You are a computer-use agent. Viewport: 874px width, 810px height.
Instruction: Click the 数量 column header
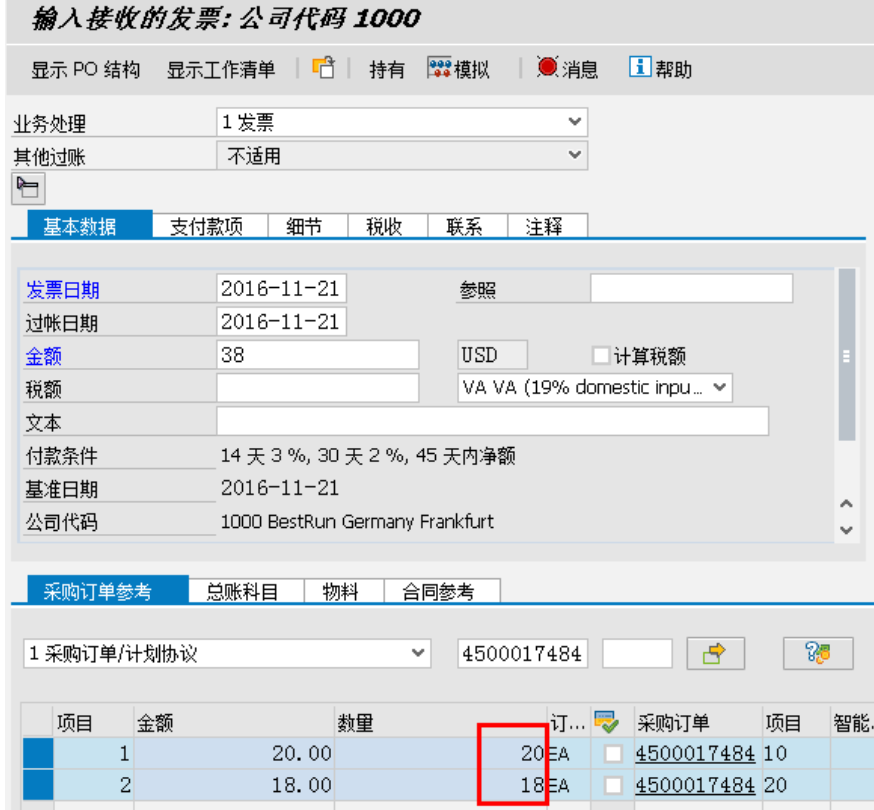point(441,723)
